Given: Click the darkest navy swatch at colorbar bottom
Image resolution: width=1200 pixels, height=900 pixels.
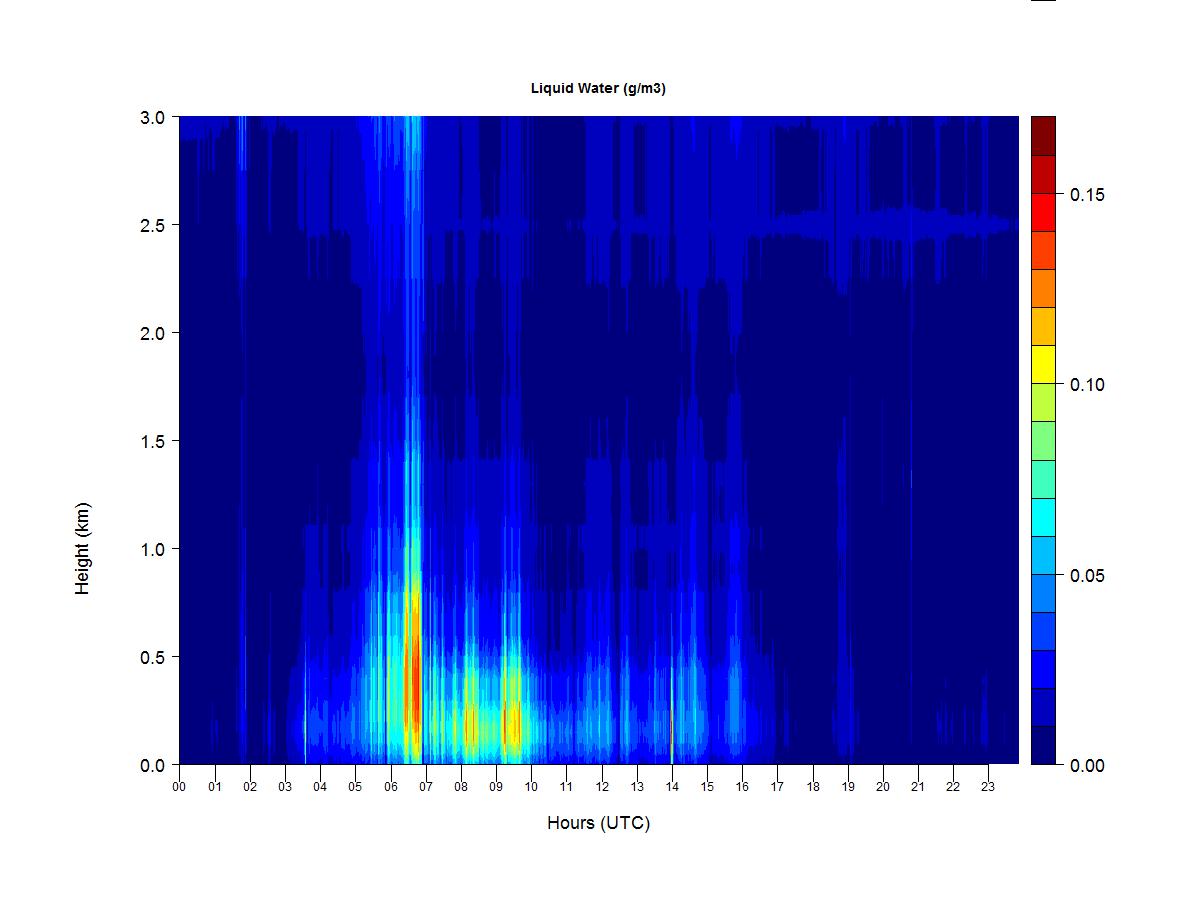Looking at the screenshot, I should click(1043, 745).
